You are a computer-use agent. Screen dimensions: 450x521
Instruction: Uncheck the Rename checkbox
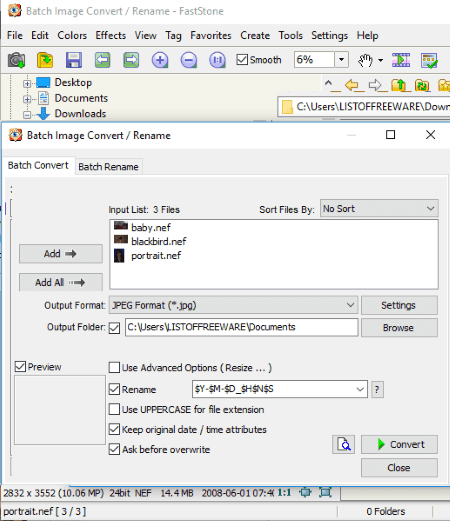pos(114,389)
